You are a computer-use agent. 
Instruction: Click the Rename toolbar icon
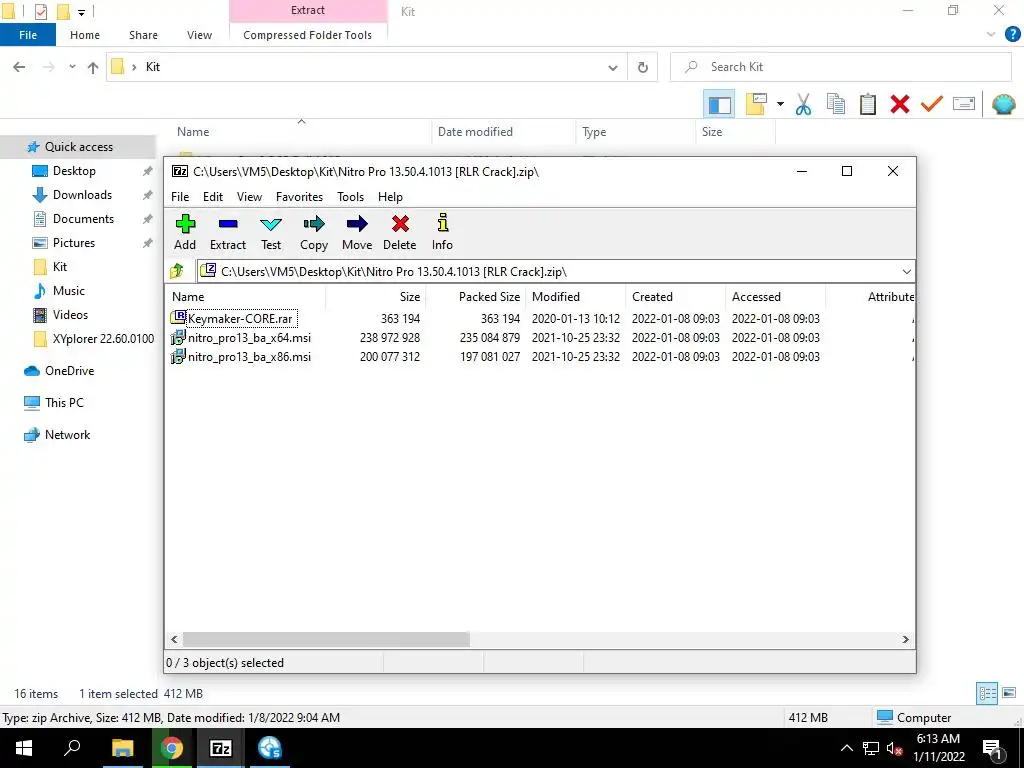coord(964,104)
